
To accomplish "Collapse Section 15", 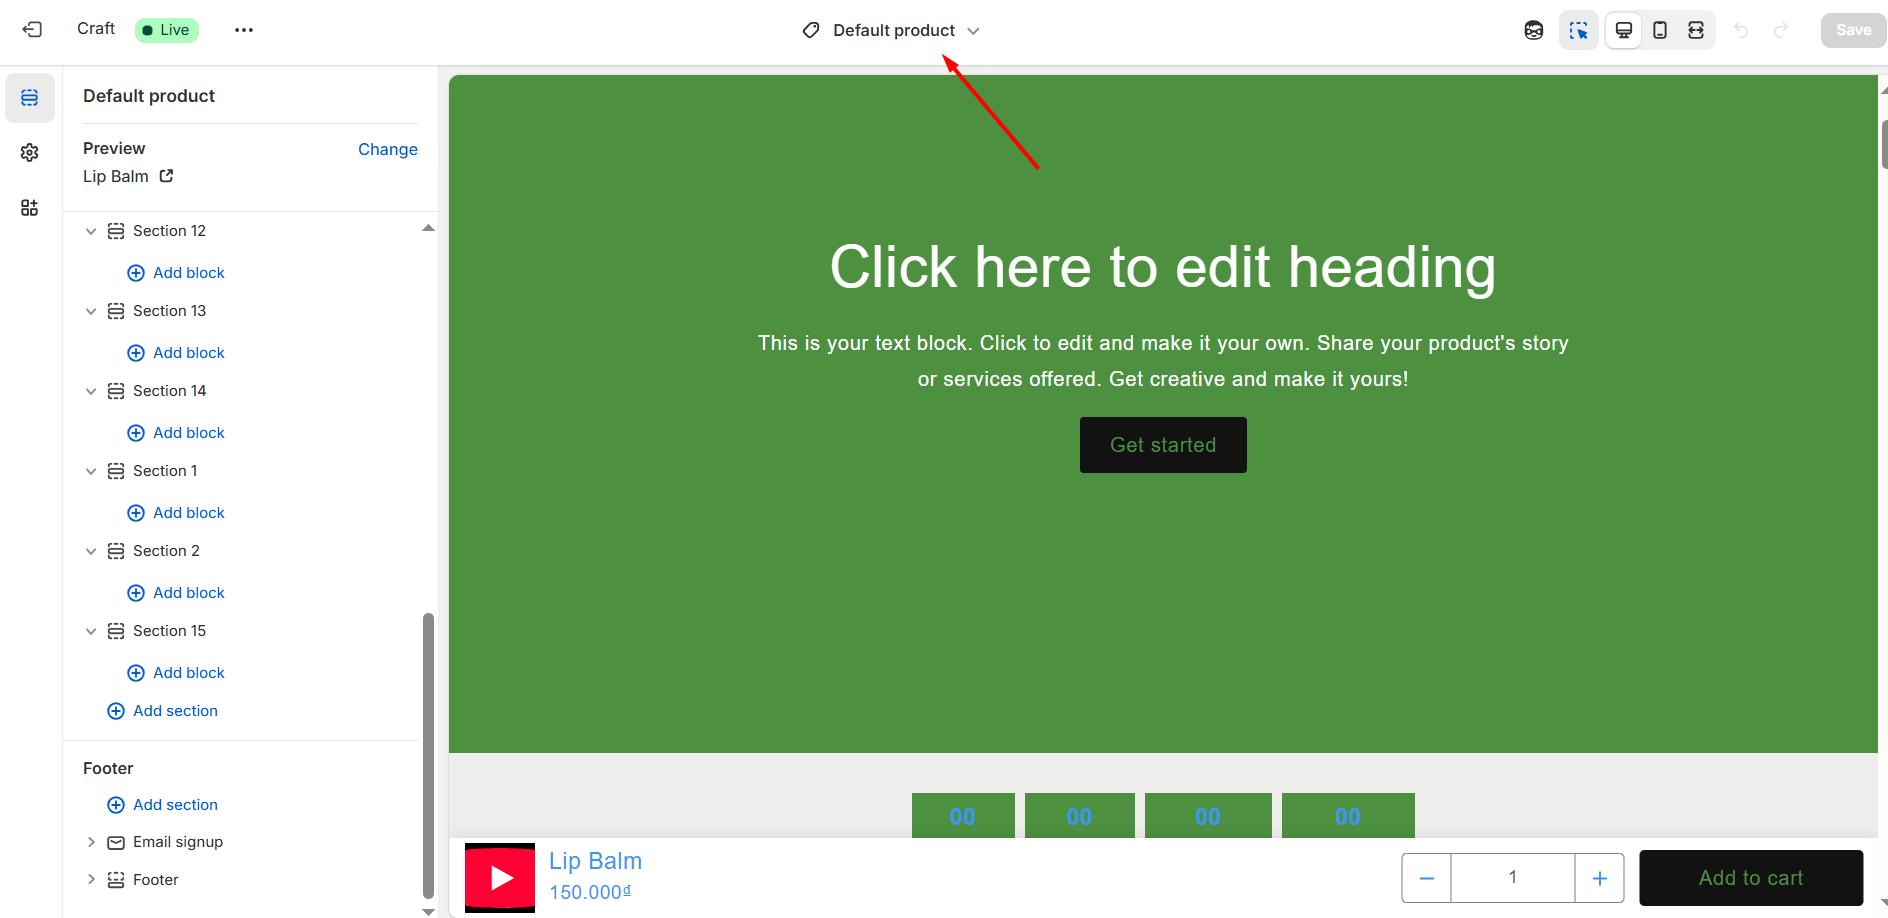I will point(91,631).
